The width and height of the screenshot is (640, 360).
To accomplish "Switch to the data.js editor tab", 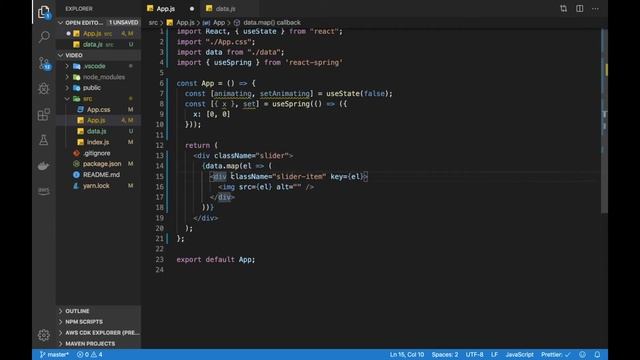I will click(225, 9).
